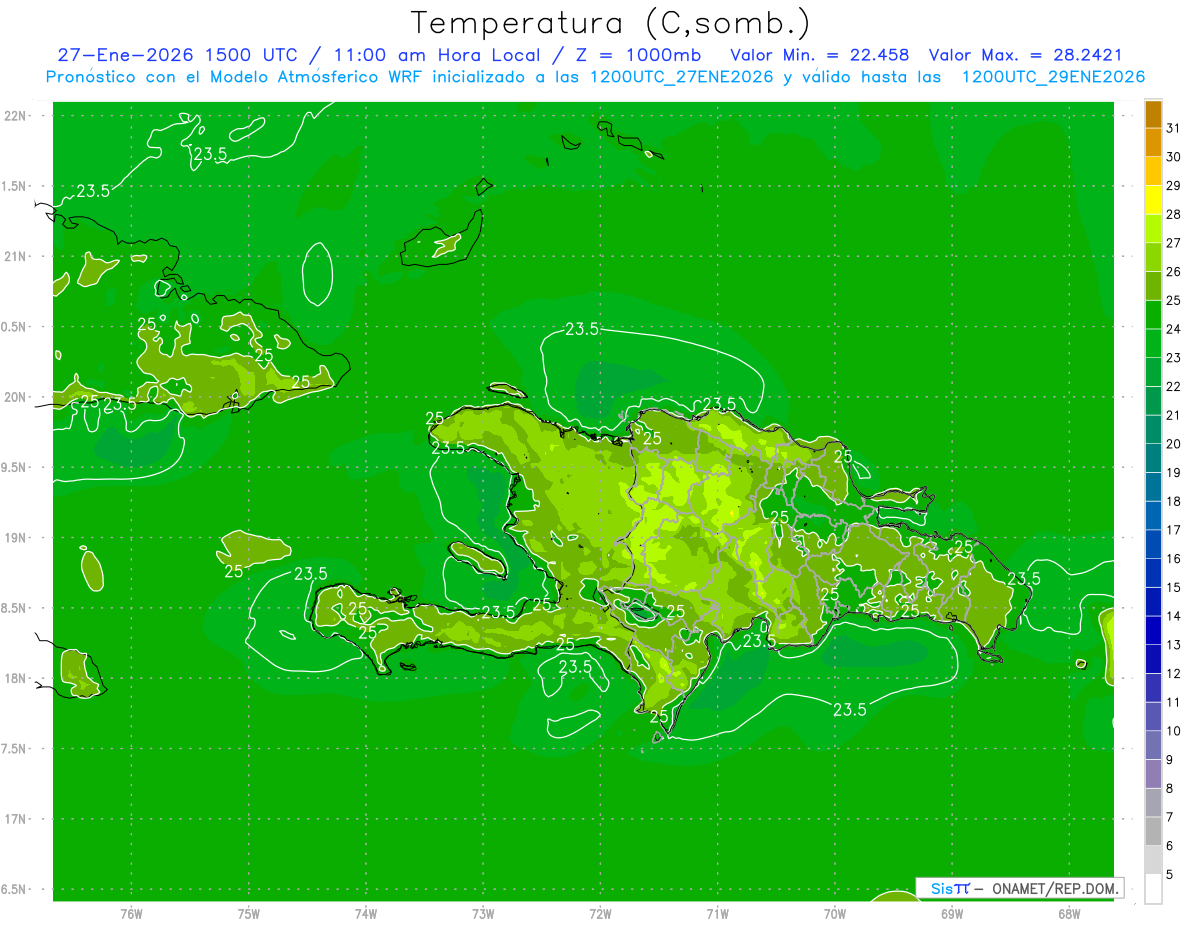The height and width of the screenshot is (927, 1200).
Task: Click the 74W longitude axis label
Action: point(366,913)
